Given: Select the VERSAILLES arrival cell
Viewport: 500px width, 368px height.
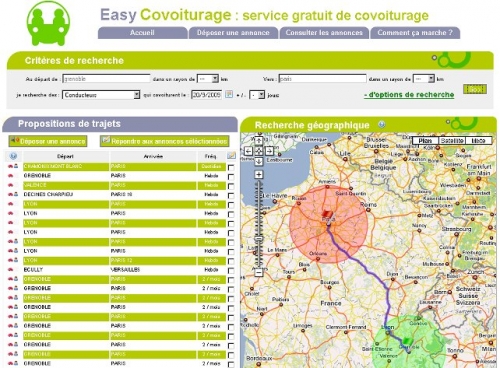Looking at the screenshot, I should click(x=153, y=270).
